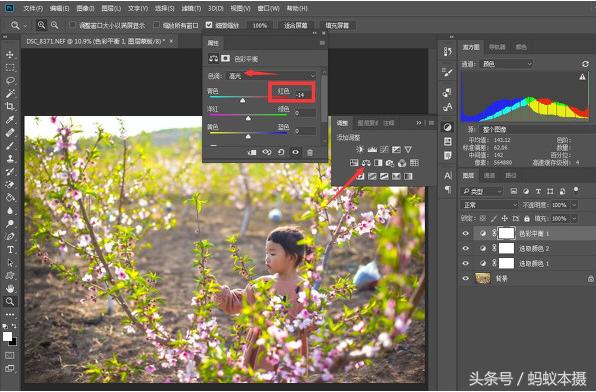Hide the 选取颜色 1 layer
This screenshot has height=392, width=596.
pos(466,263)
